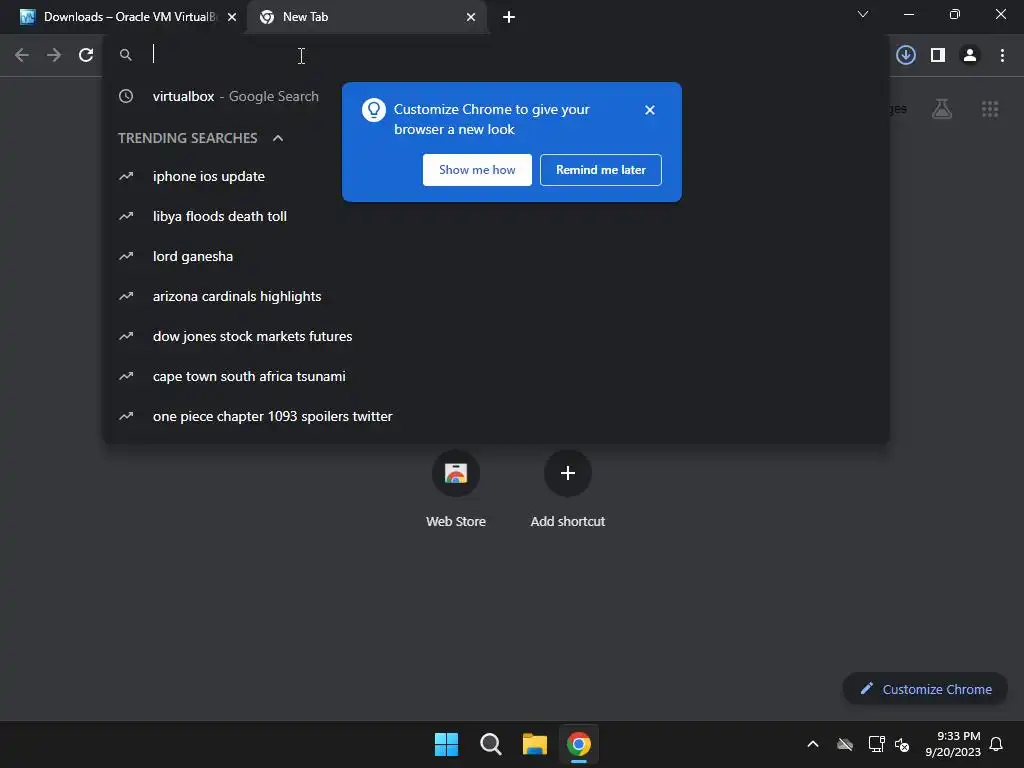Click the Customize Chrome button

coord(925,689)
